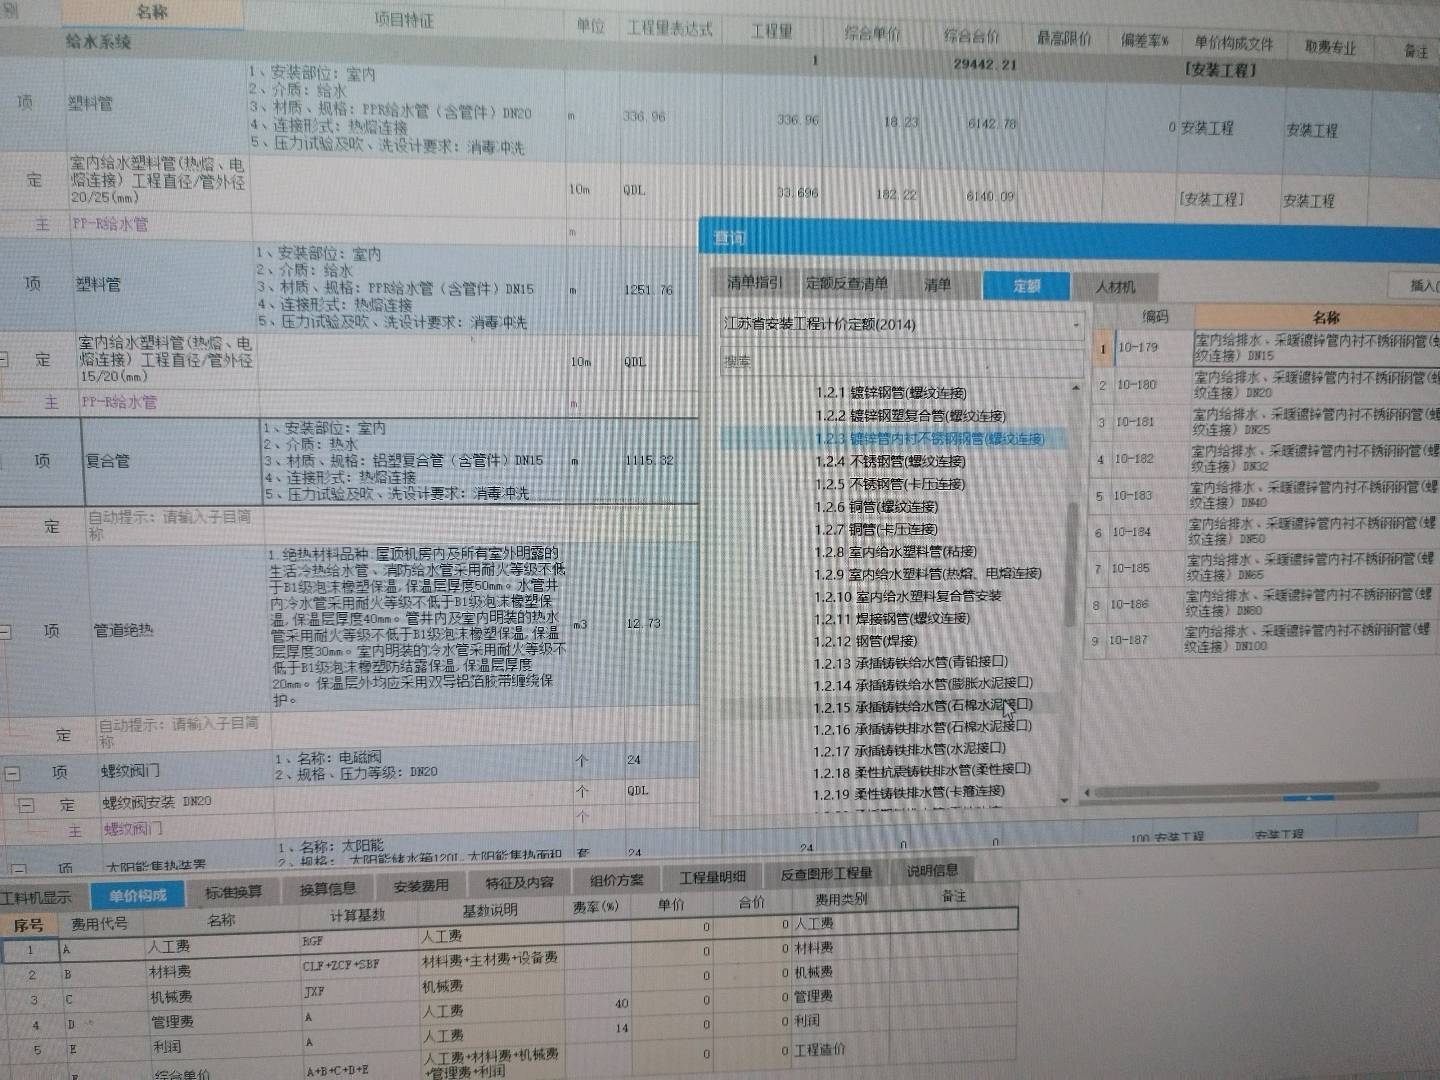
Task: Select quota row 10-182 DN32
Action: pyautogui.click(x=1265, y=459)
